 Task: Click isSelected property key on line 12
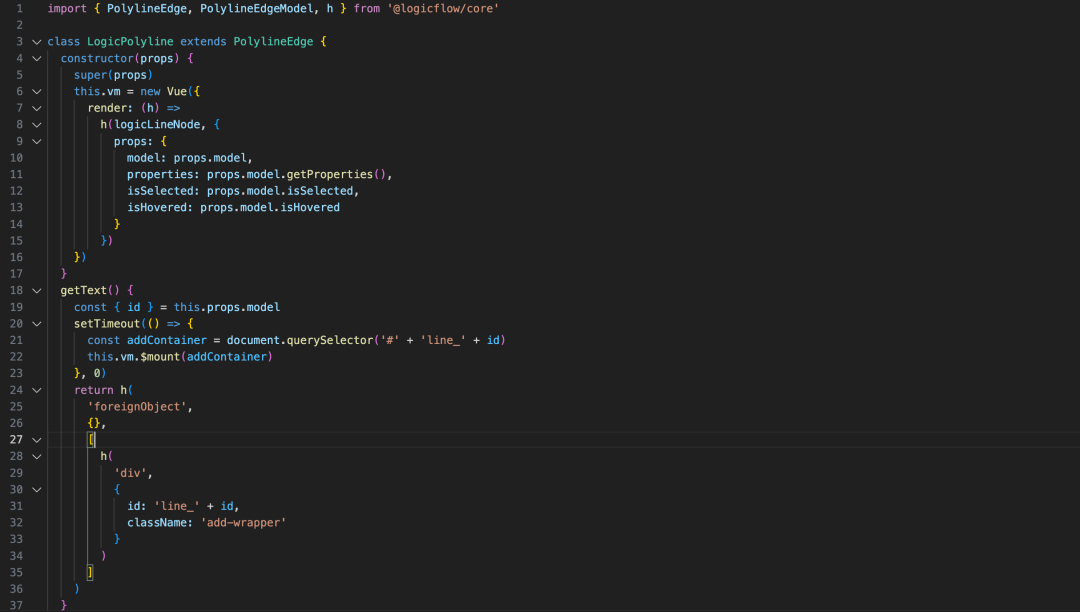tap(160, 191)
